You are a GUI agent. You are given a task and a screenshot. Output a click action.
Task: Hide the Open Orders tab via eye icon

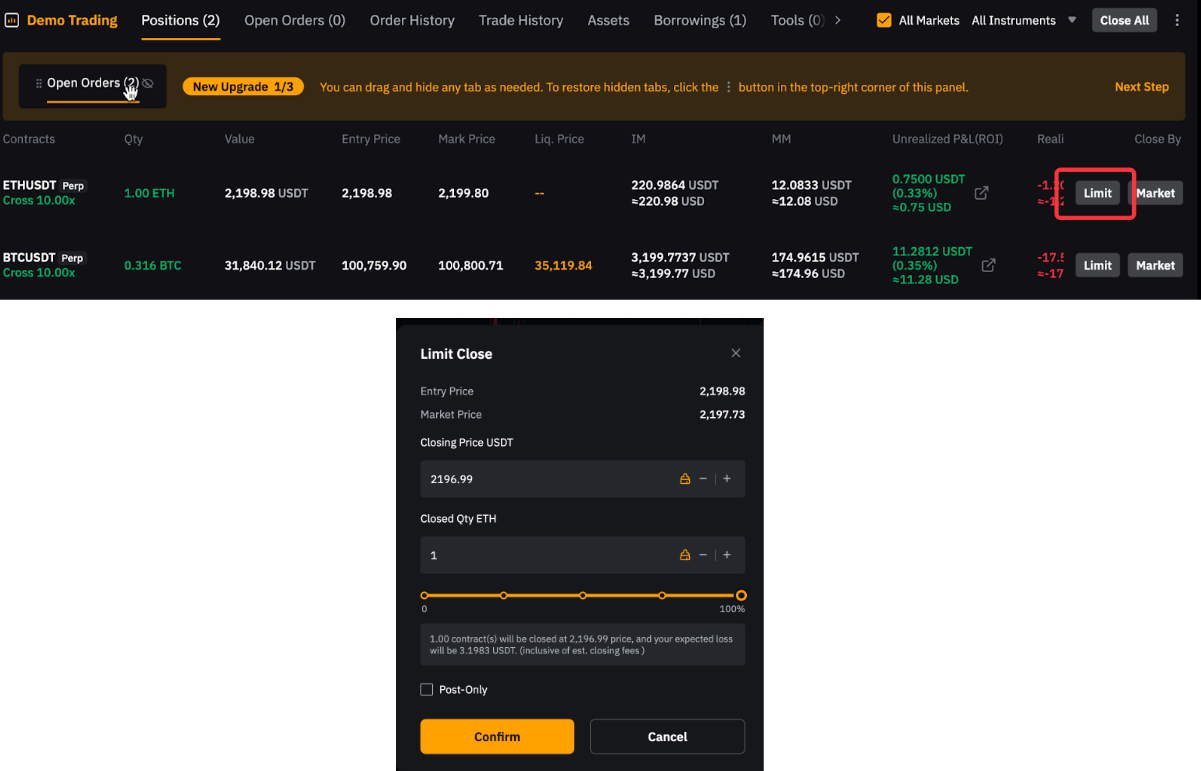[148, 83]
